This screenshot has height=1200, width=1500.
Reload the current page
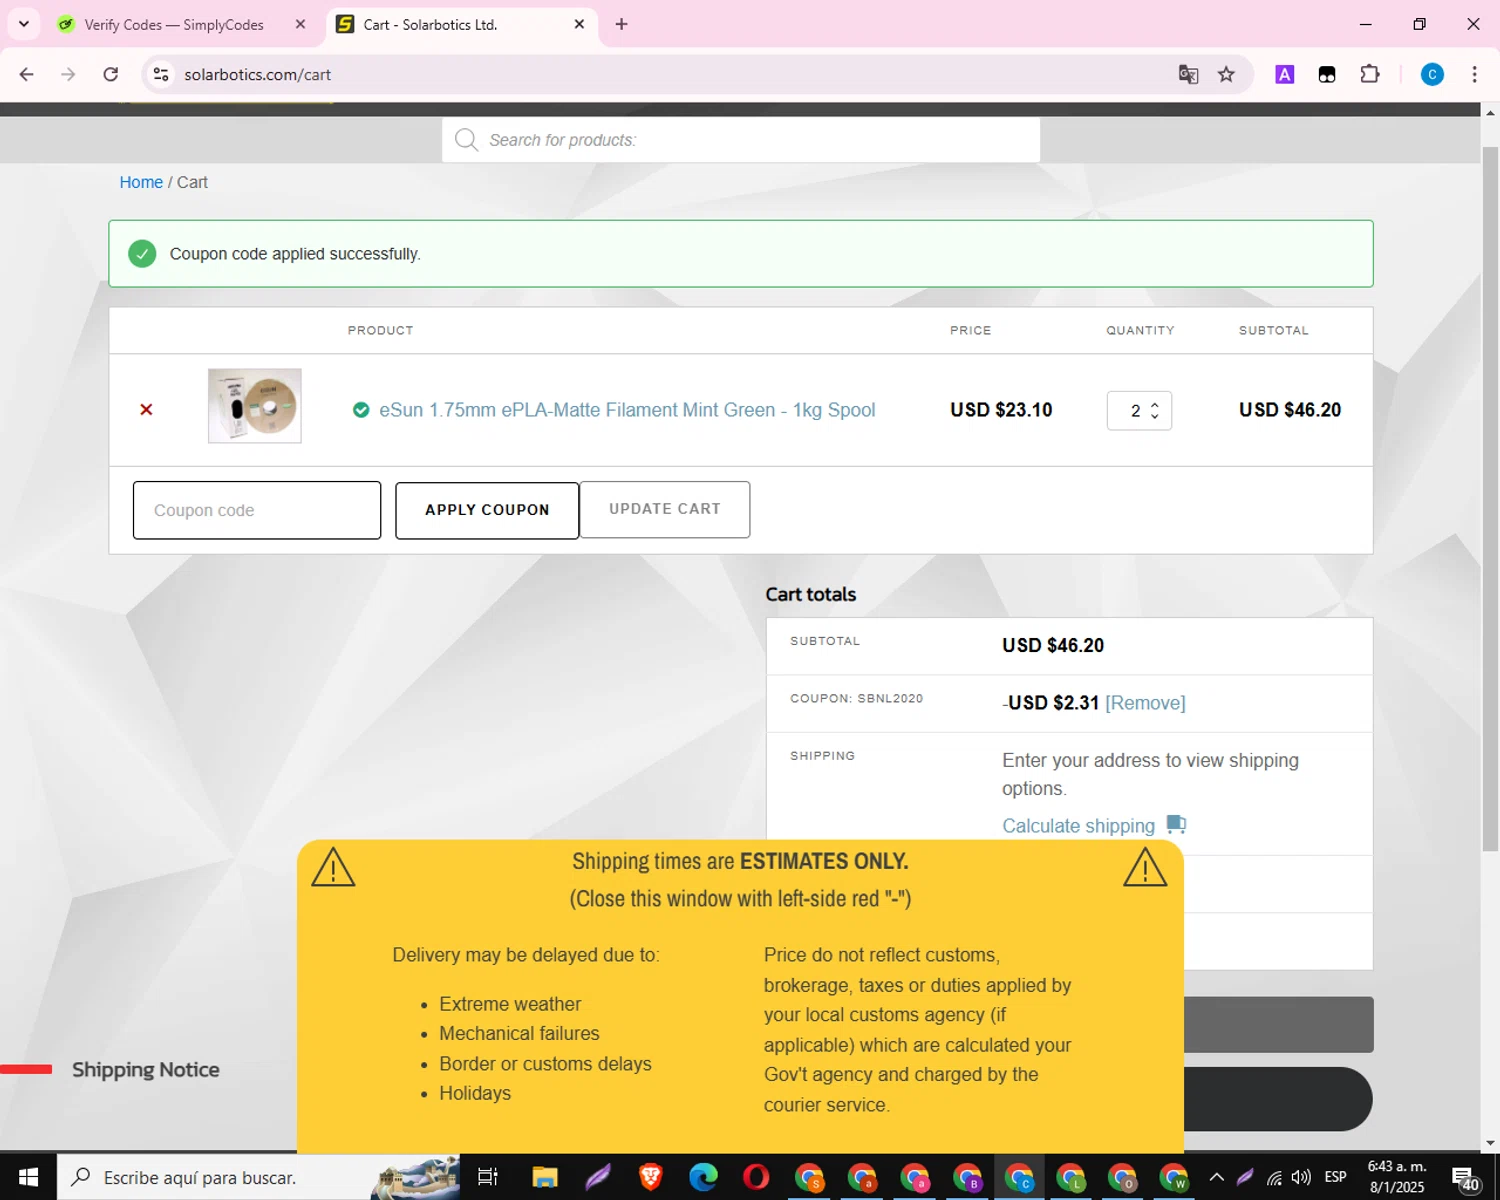click(111, 74)
